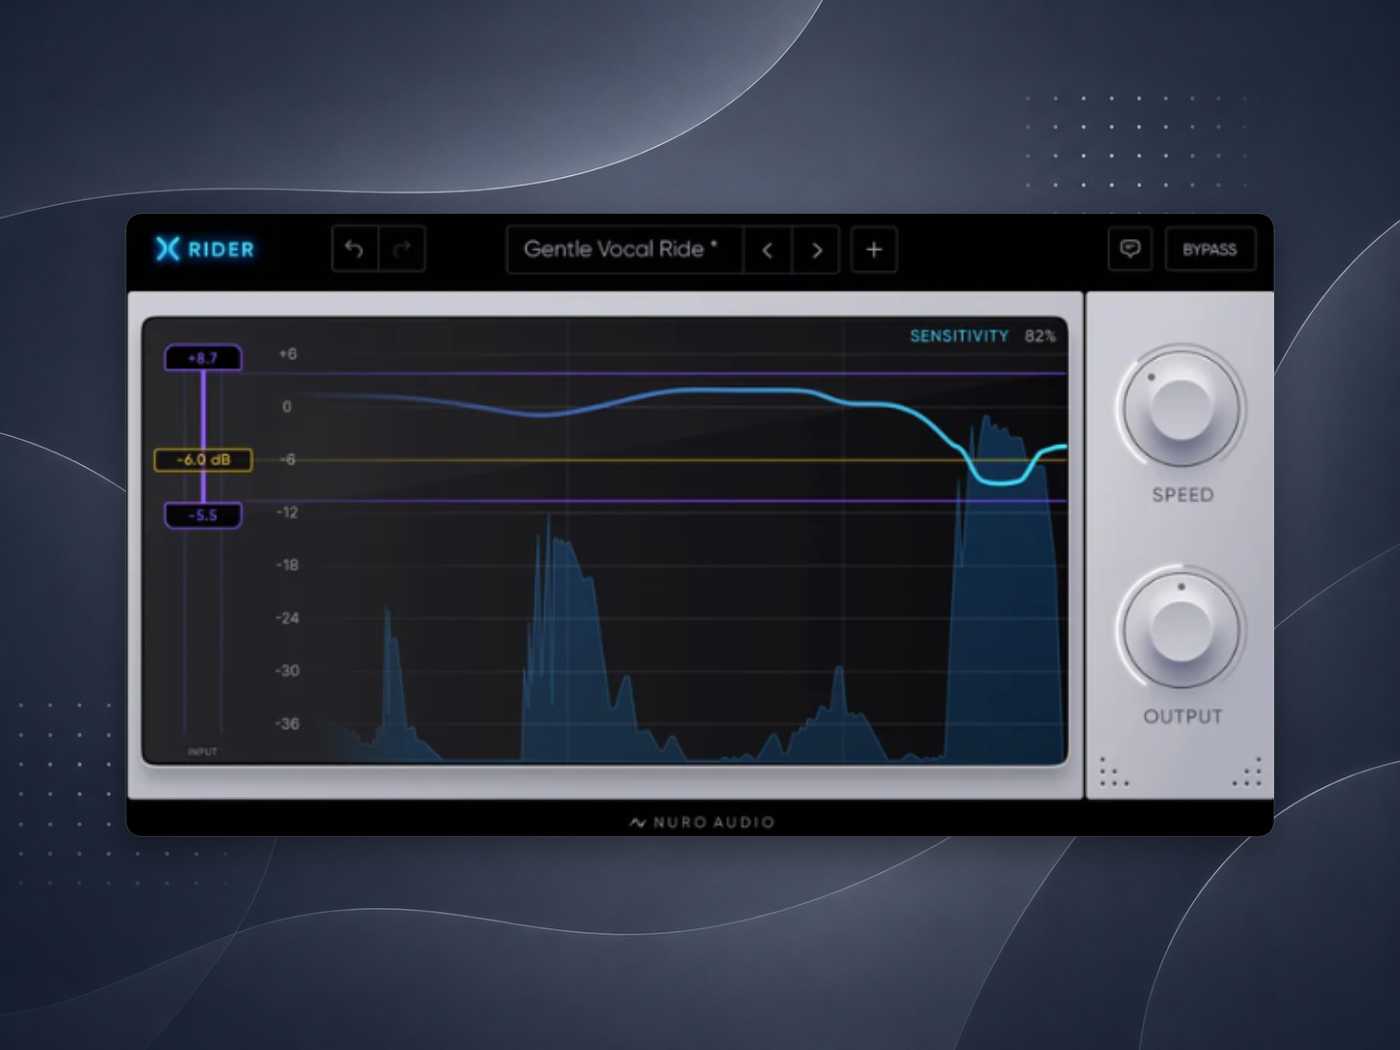Click the OUTPUT label
Screen dimensions: 1400x1050
1183,717
